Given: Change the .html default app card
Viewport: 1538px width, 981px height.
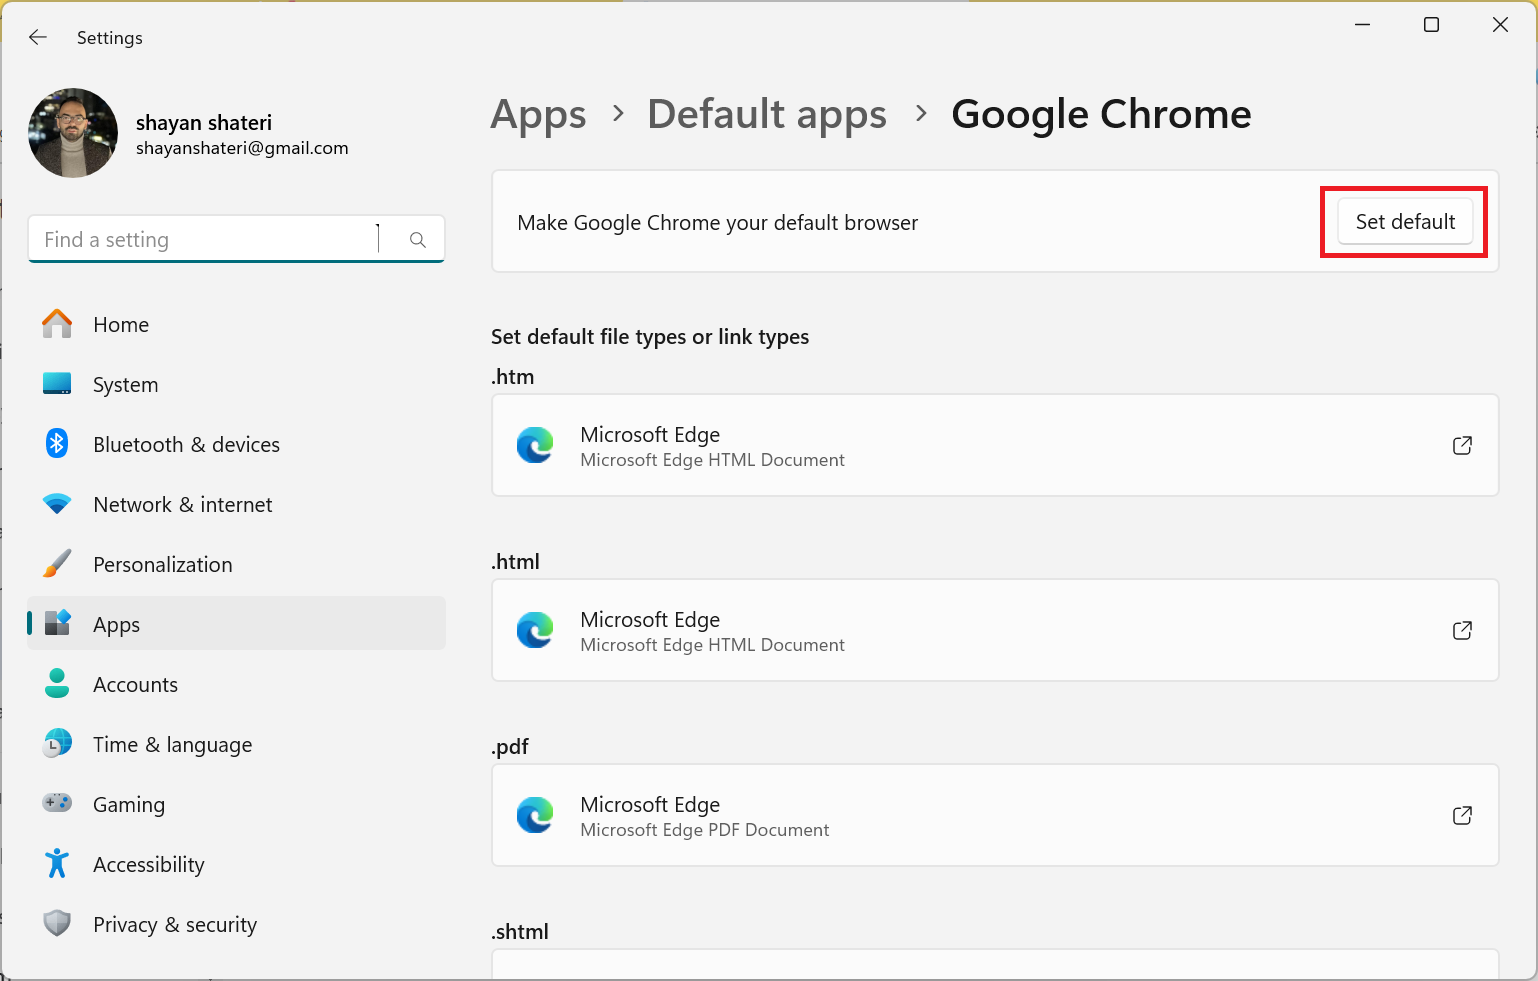Looking at the screenshot, I should [995, 630].
